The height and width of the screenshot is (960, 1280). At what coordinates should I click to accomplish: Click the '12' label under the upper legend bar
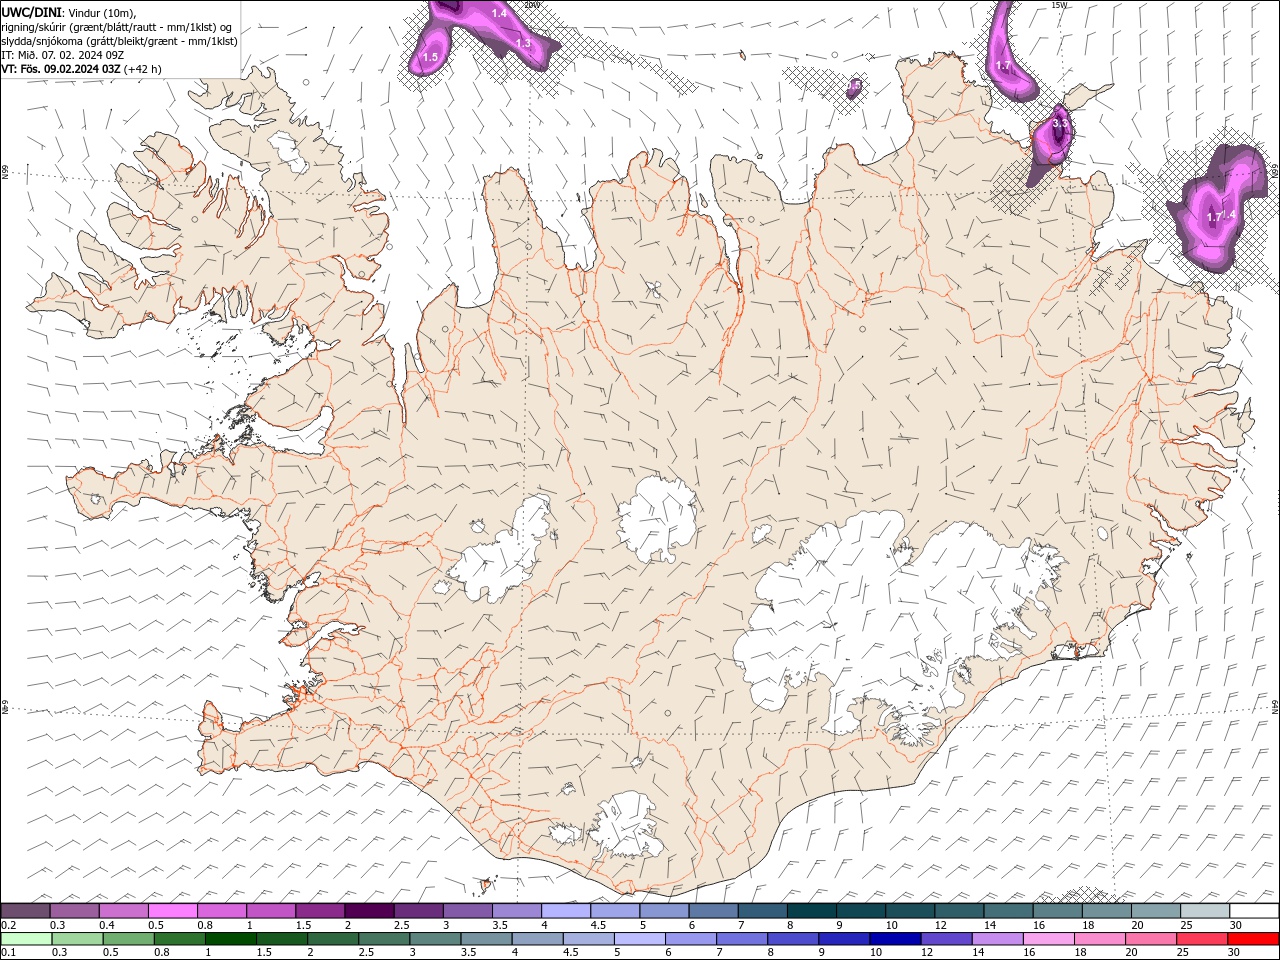[x=940, y=925]
